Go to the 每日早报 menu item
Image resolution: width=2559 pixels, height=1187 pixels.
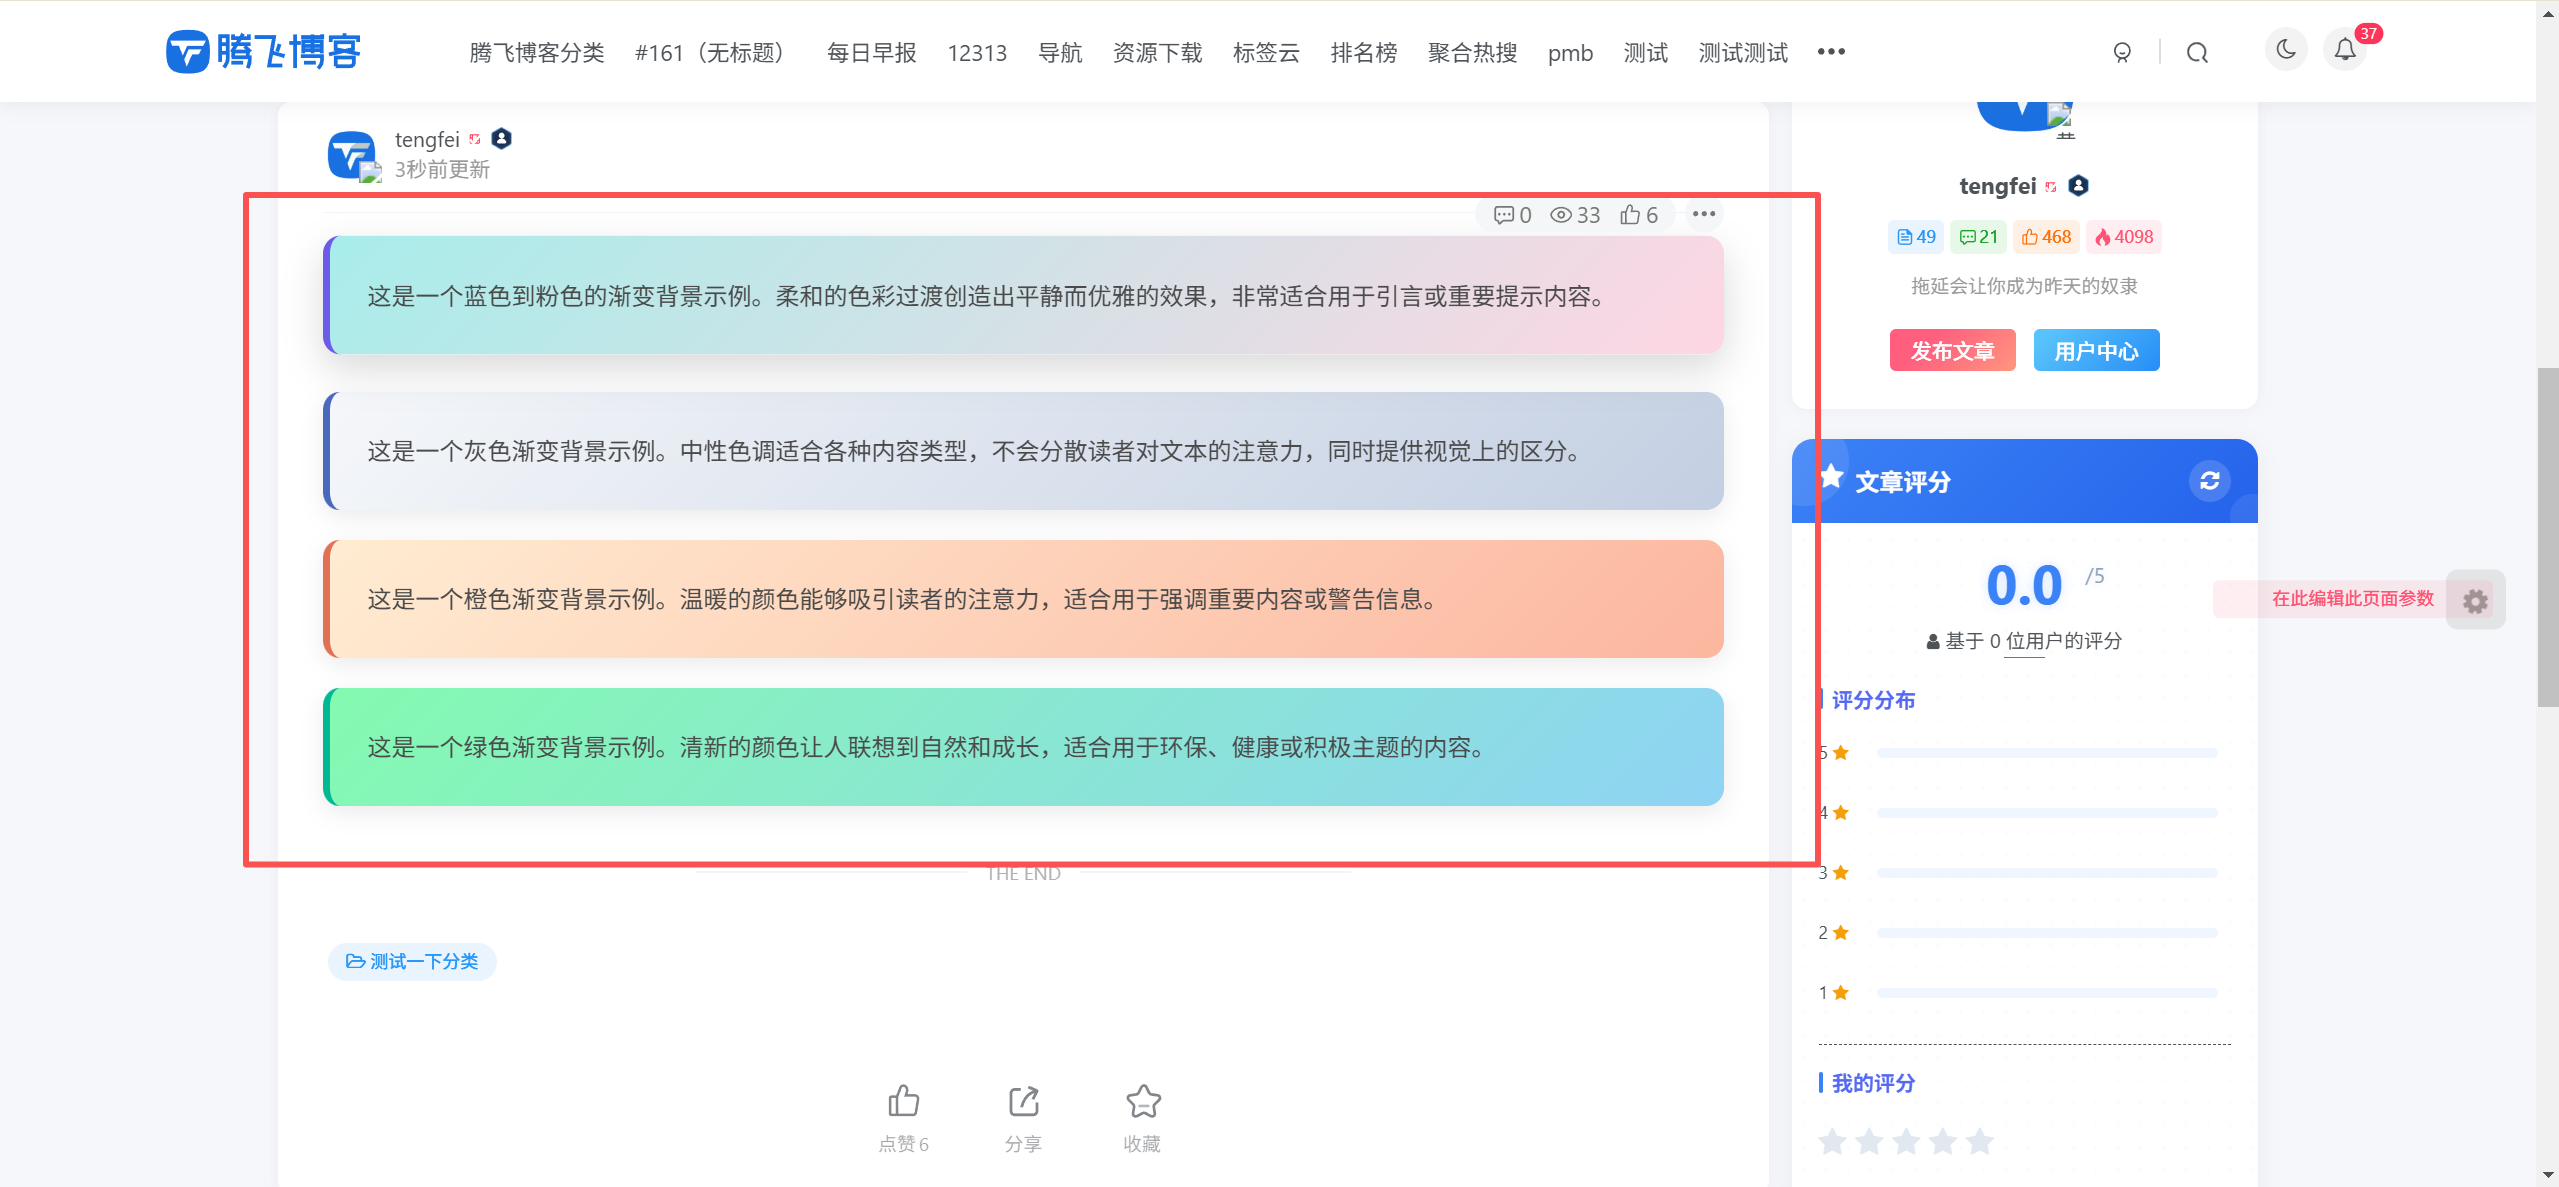(871, 53)
